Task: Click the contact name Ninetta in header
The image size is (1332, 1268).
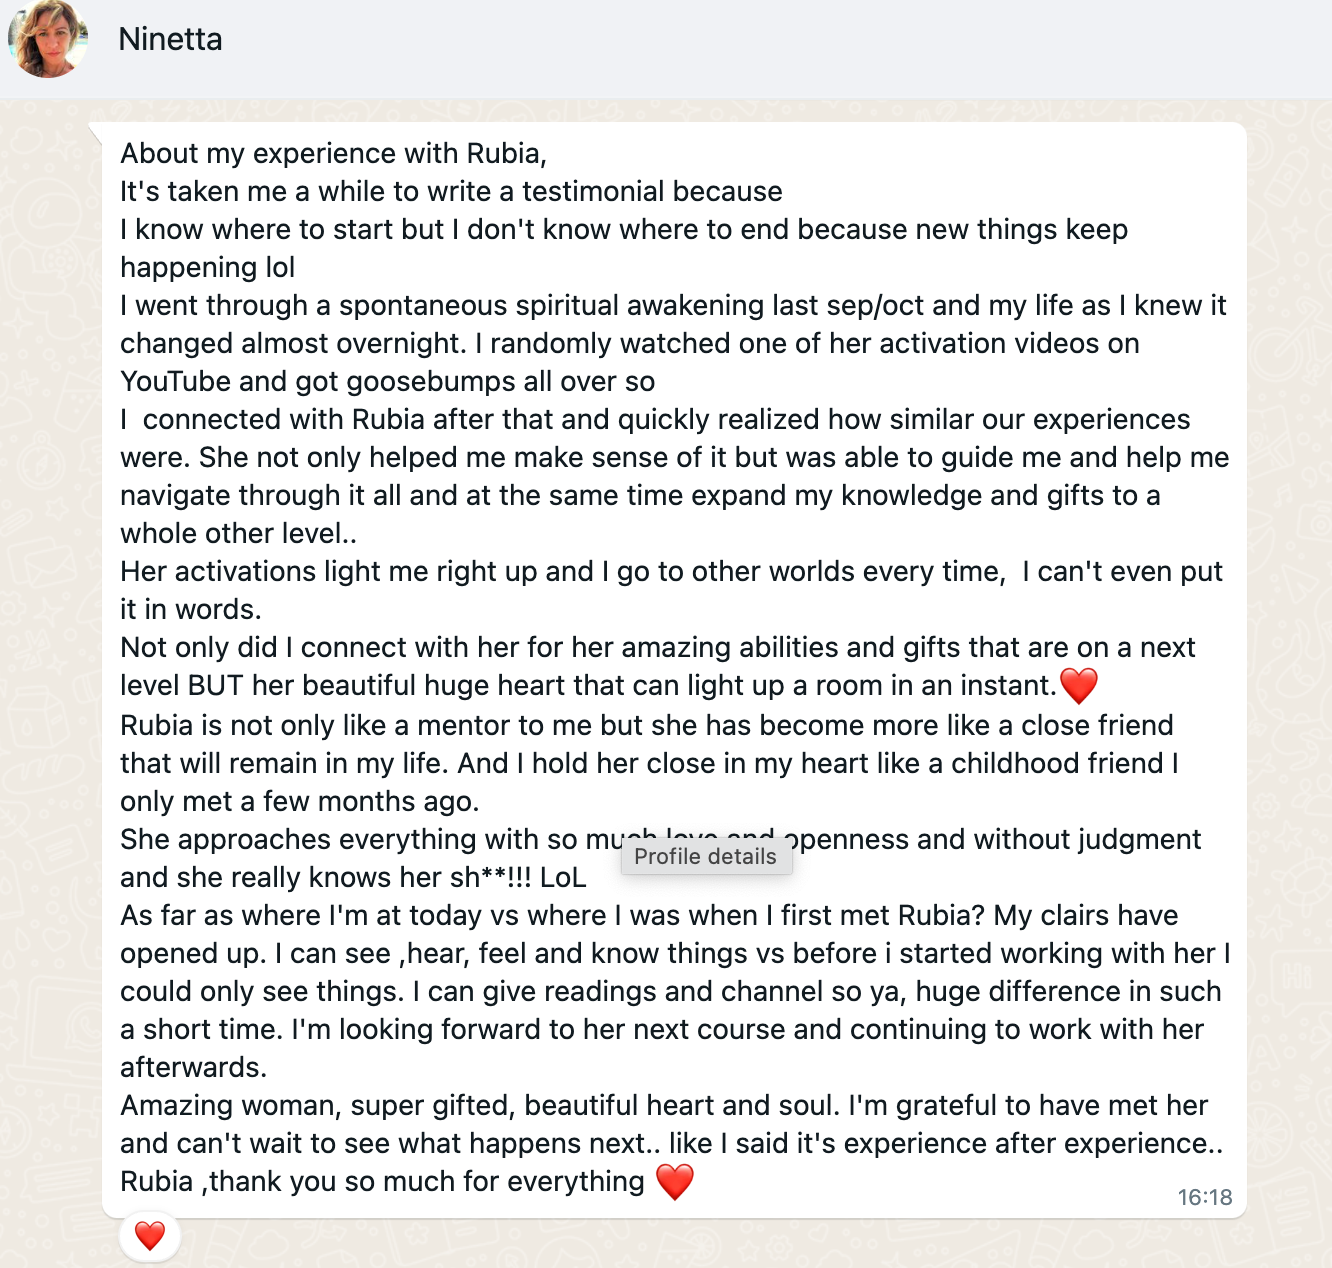Action: click(170, 39)
